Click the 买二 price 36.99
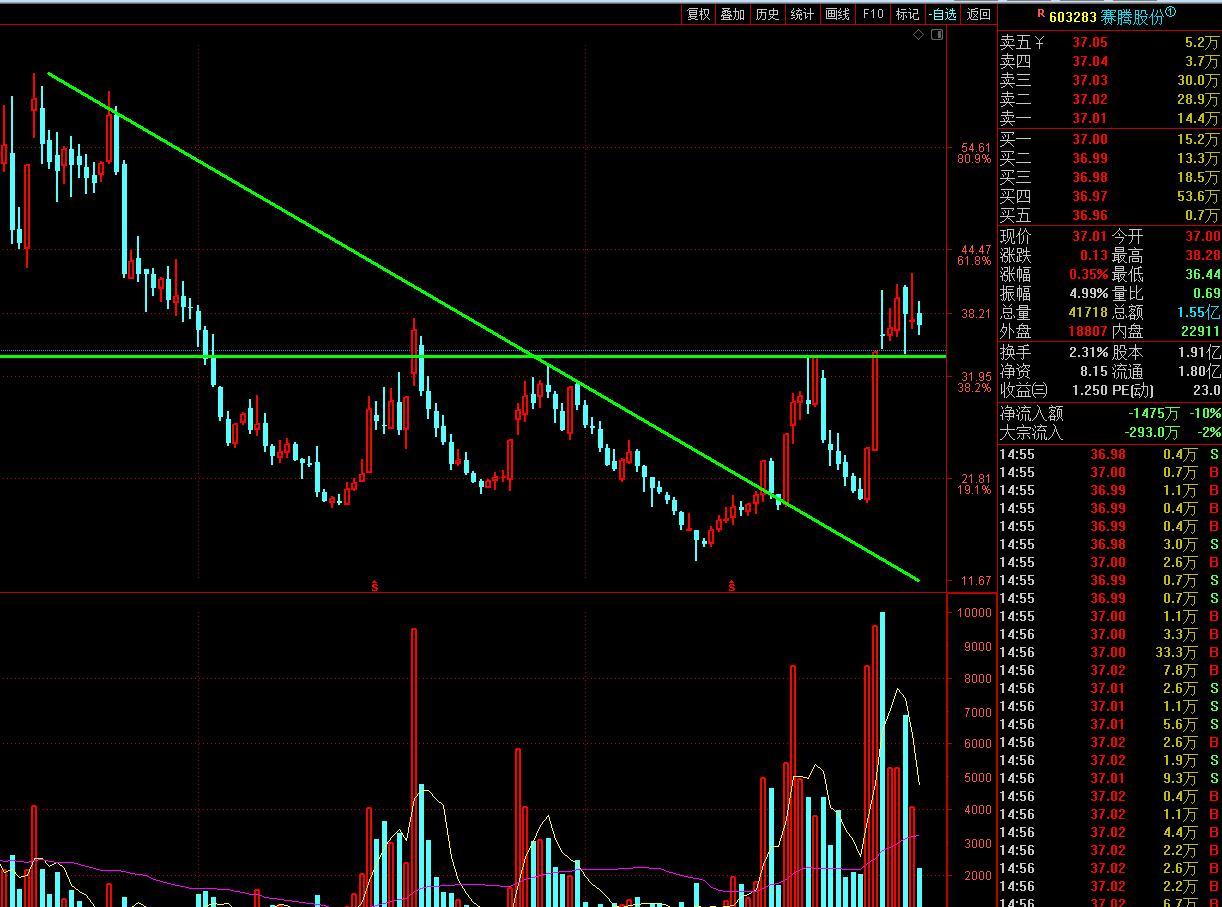 click(1090, 158)
